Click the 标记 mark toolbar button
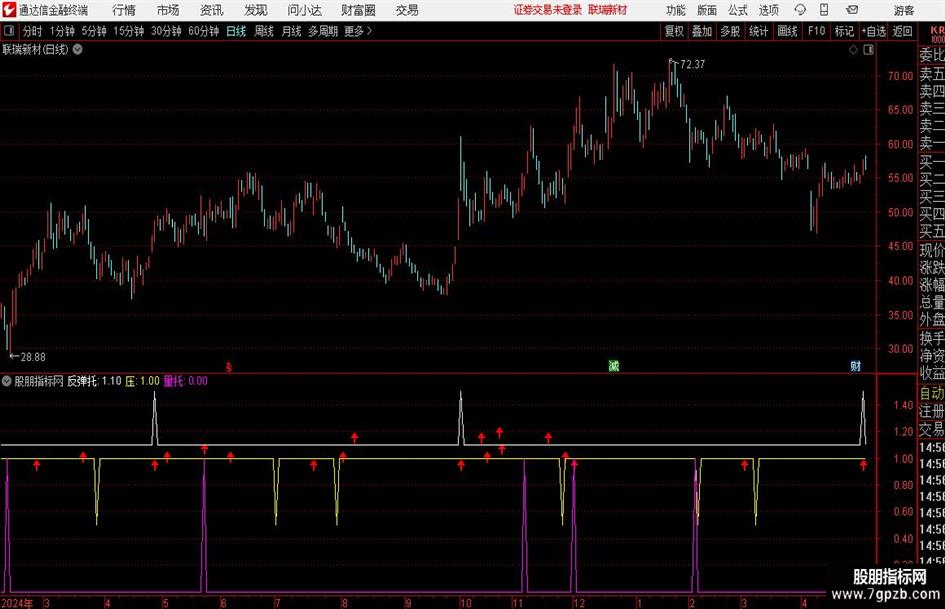The image size is (945, 609). [844, 31]
